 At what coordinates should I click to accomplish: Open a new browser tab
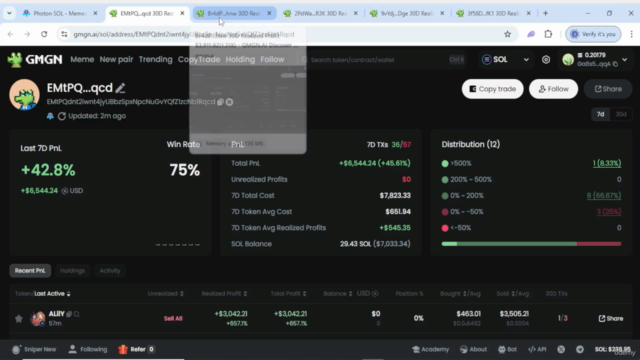(545, 13)
